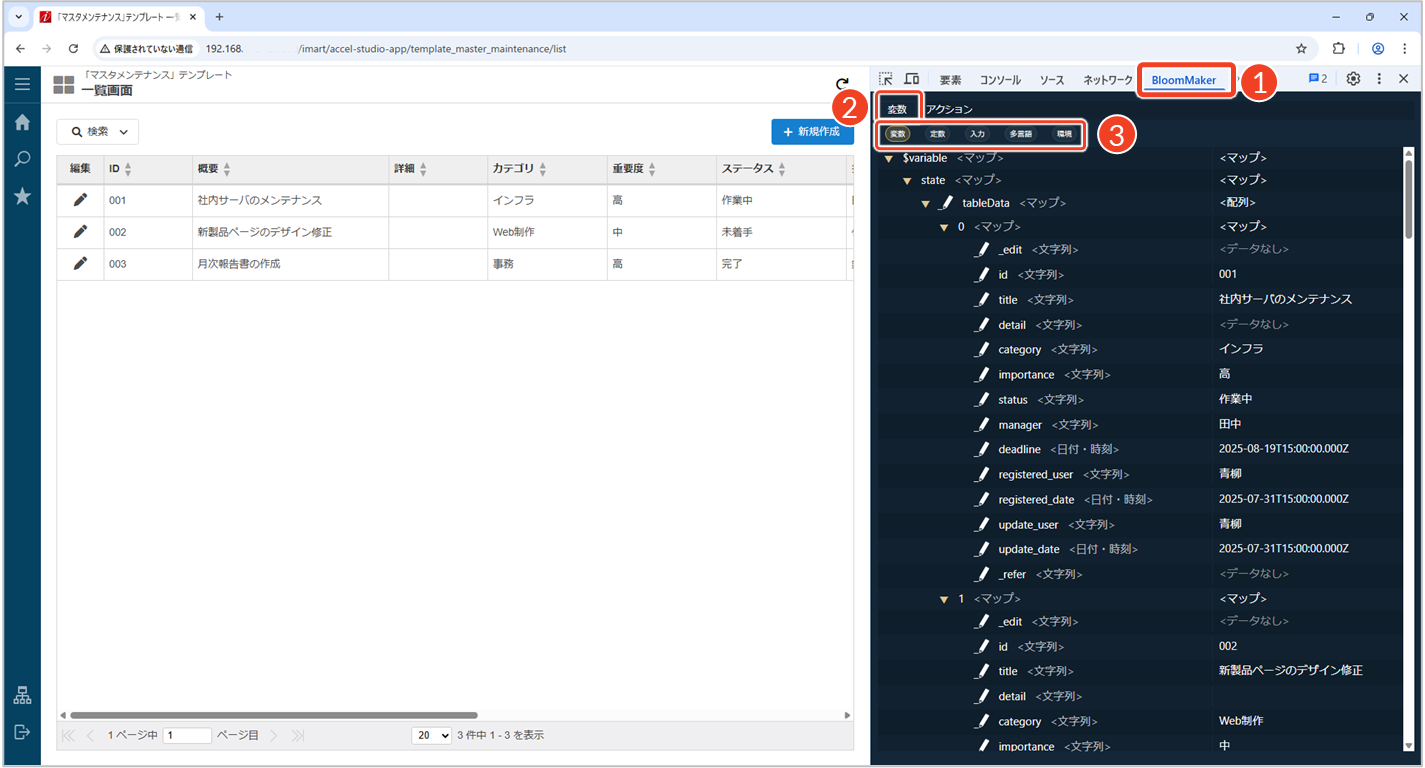
Task: Click the logout icon at the sidebar bottom
Action: coord(22,732)
